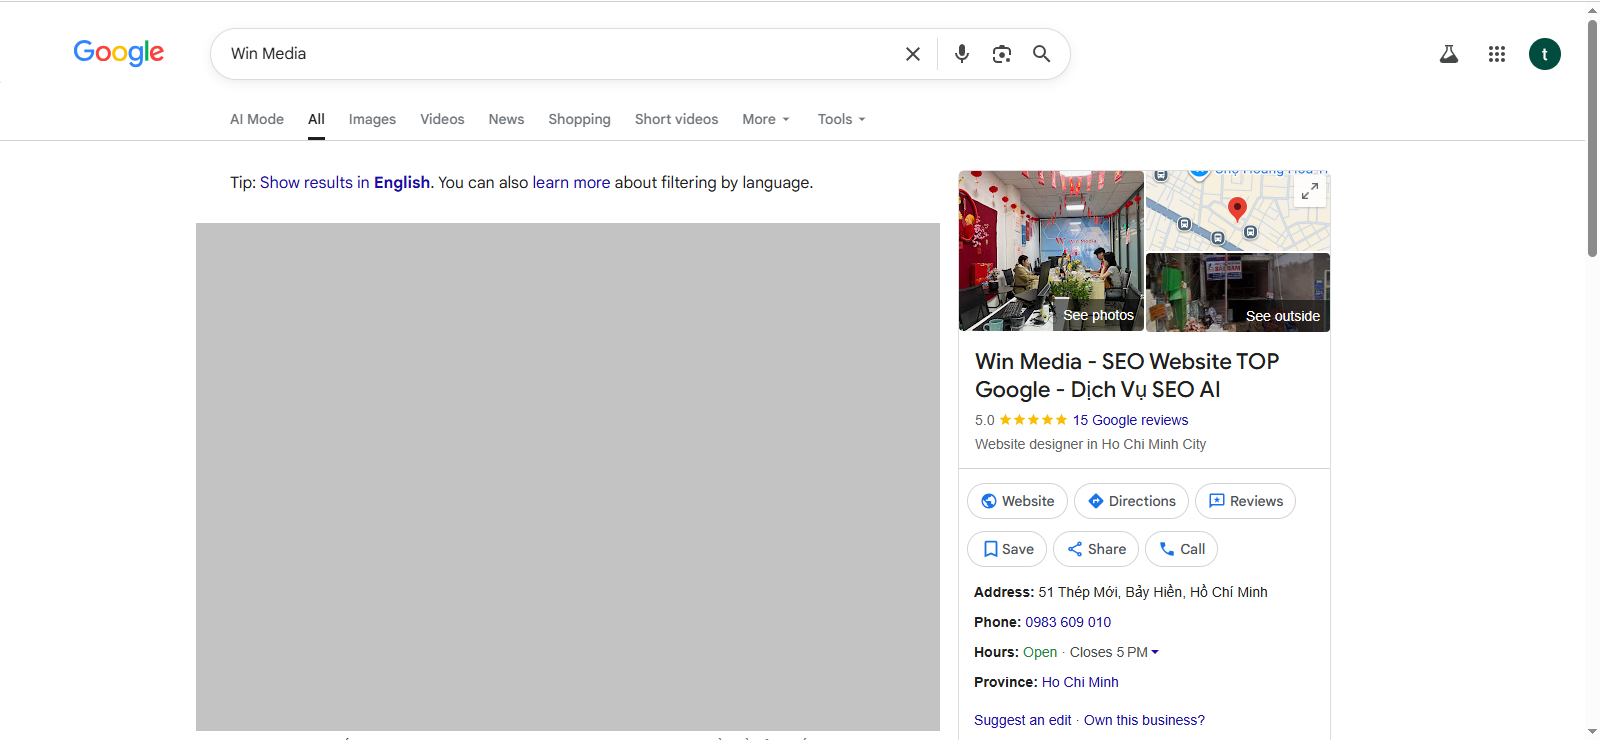1600x740 pixels.
Task: Switch to AI Mode tab
Action: point(257,119)
